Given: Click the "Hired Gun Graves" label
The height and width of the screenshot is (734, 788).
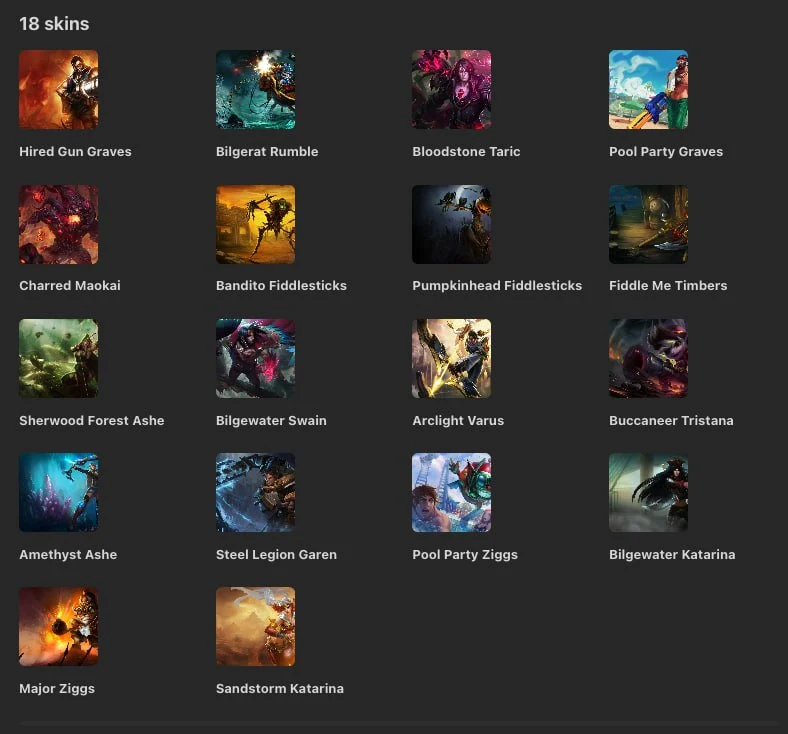Looking at the screenshot, I should [x=75, y=151].
